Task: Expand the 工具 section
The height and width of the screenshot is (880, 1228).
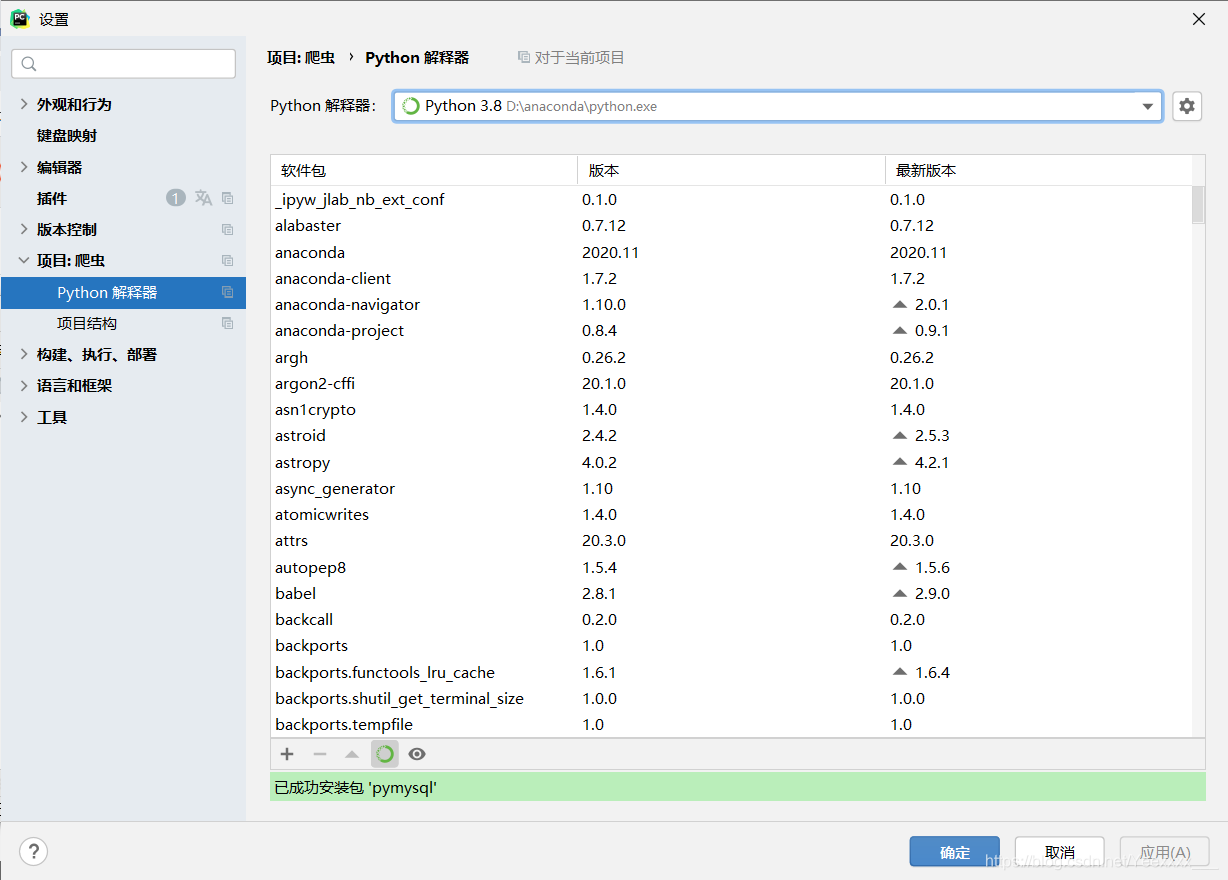Action: (24, 417)
